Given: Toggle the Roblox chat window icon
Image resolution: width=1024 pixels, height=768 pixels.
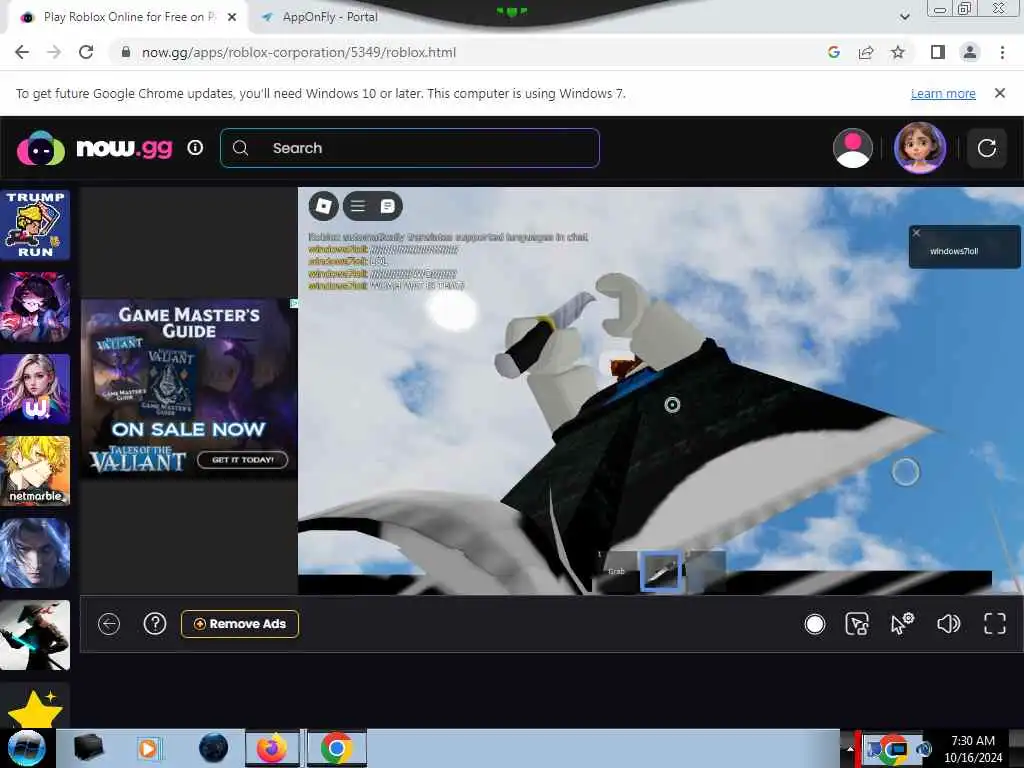Looking at the screenshot, I should pos(387,206).
